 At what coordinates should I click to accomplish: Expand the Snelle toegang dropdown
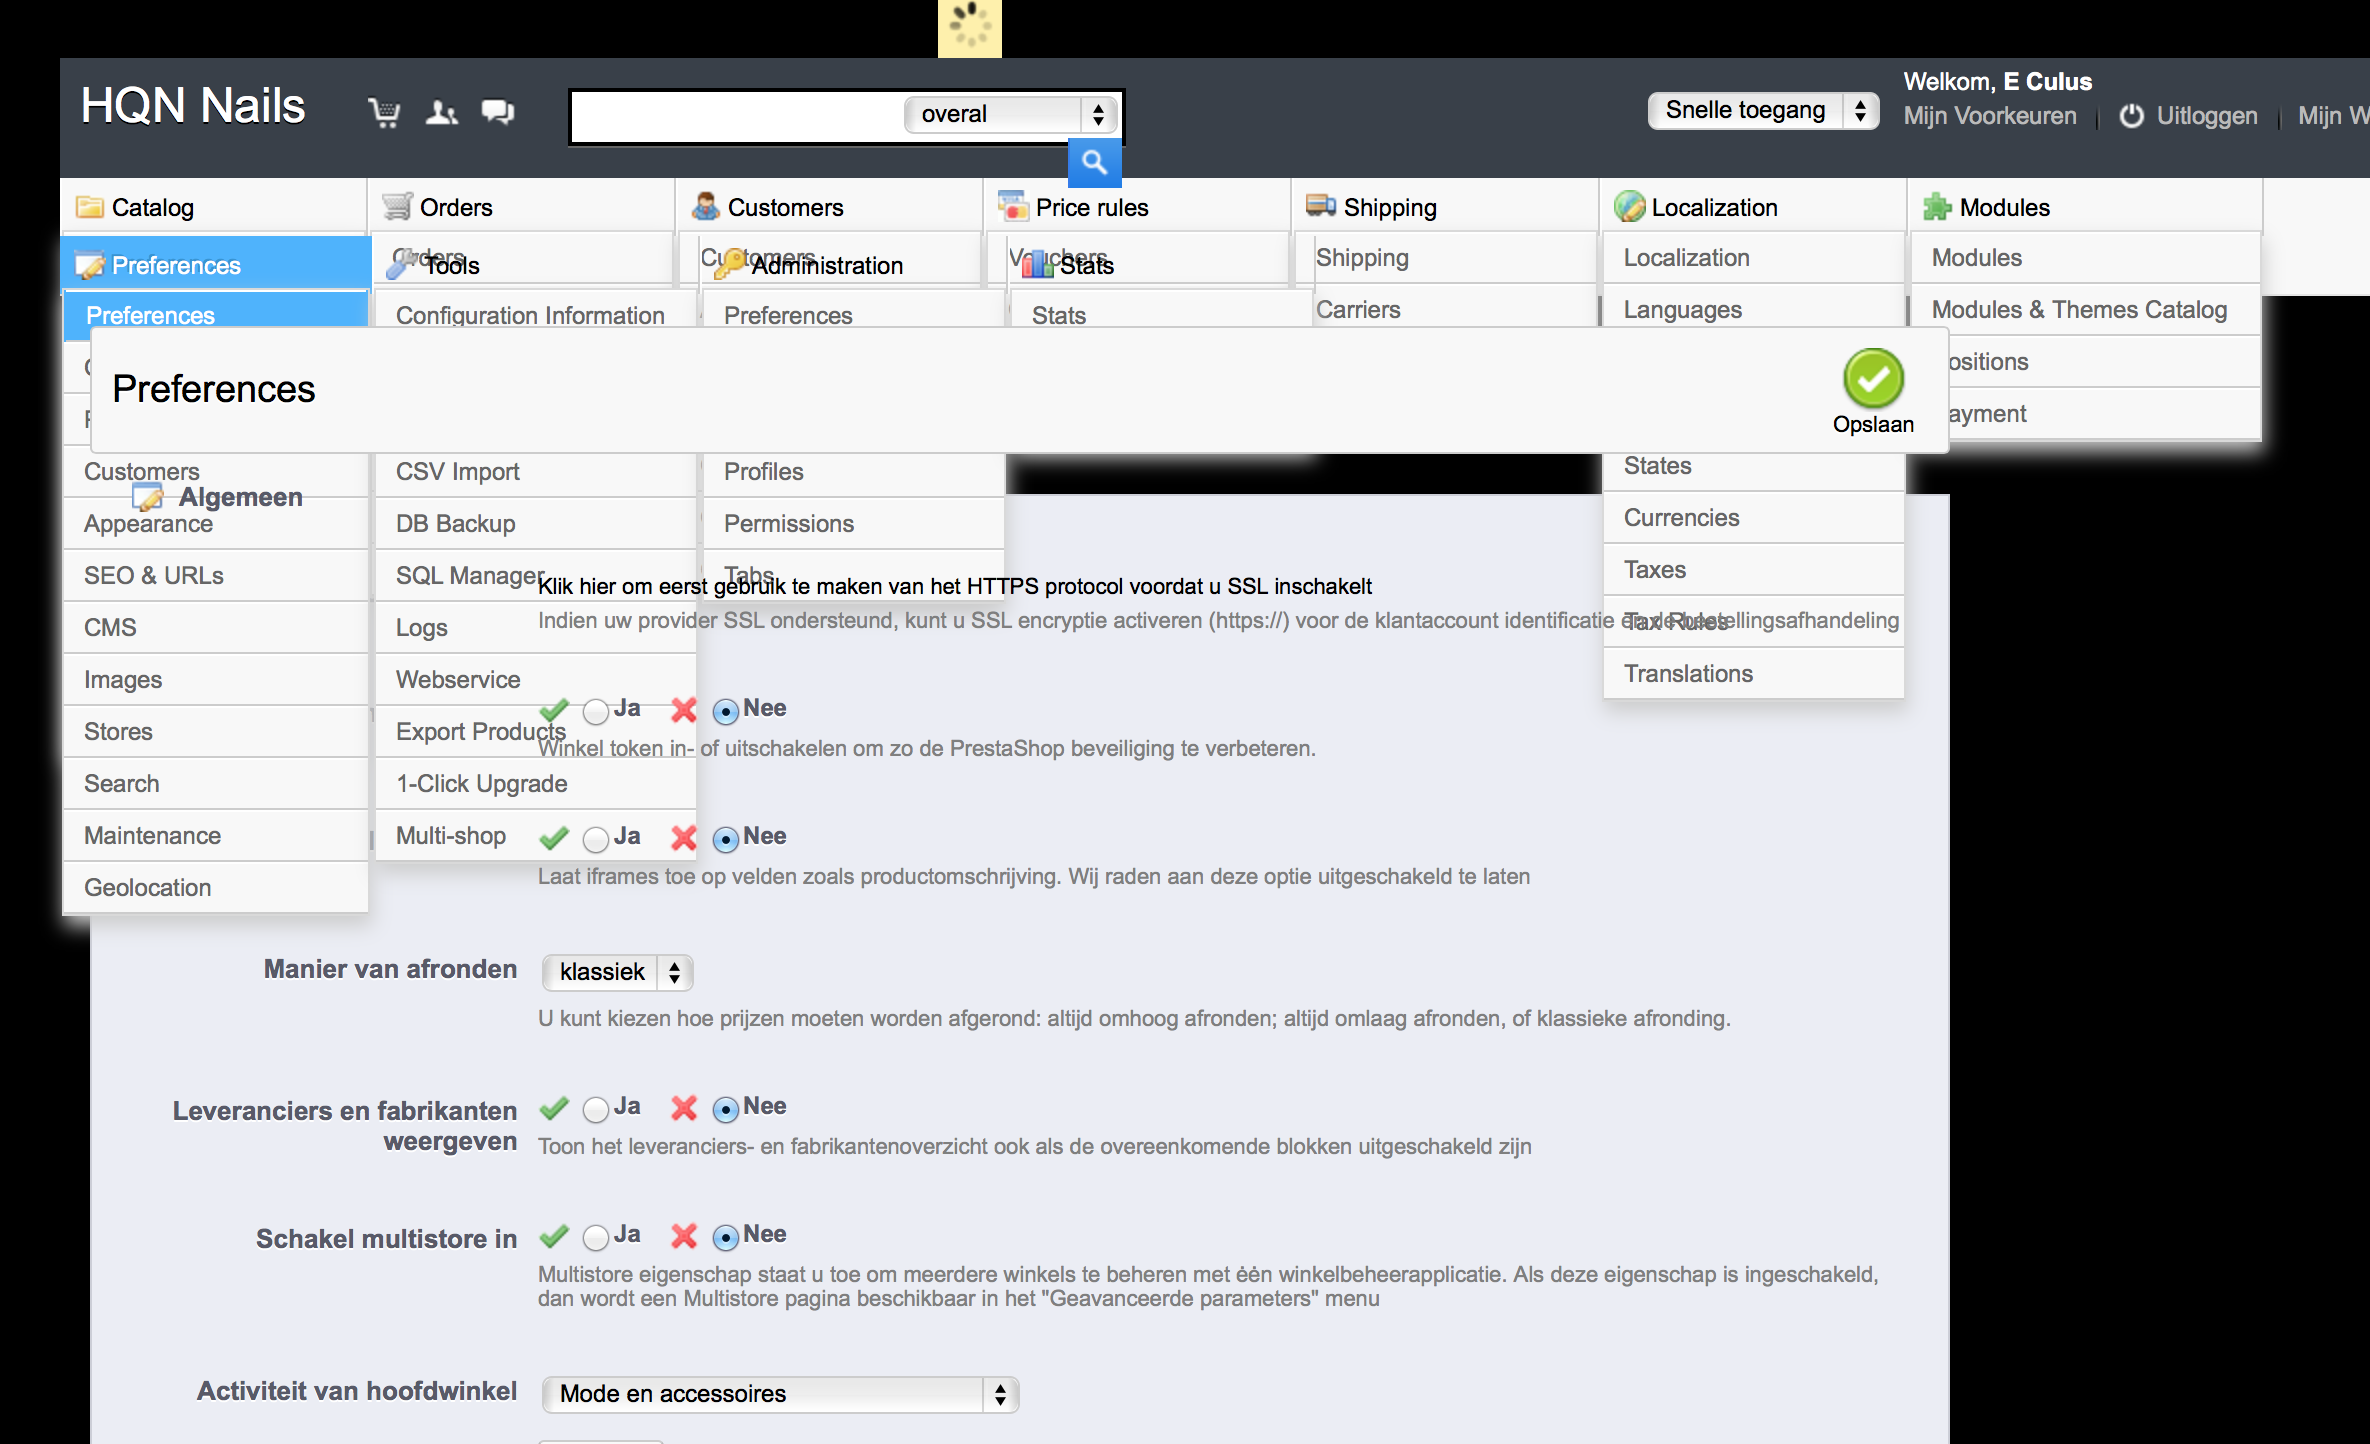pos(1762,111)
